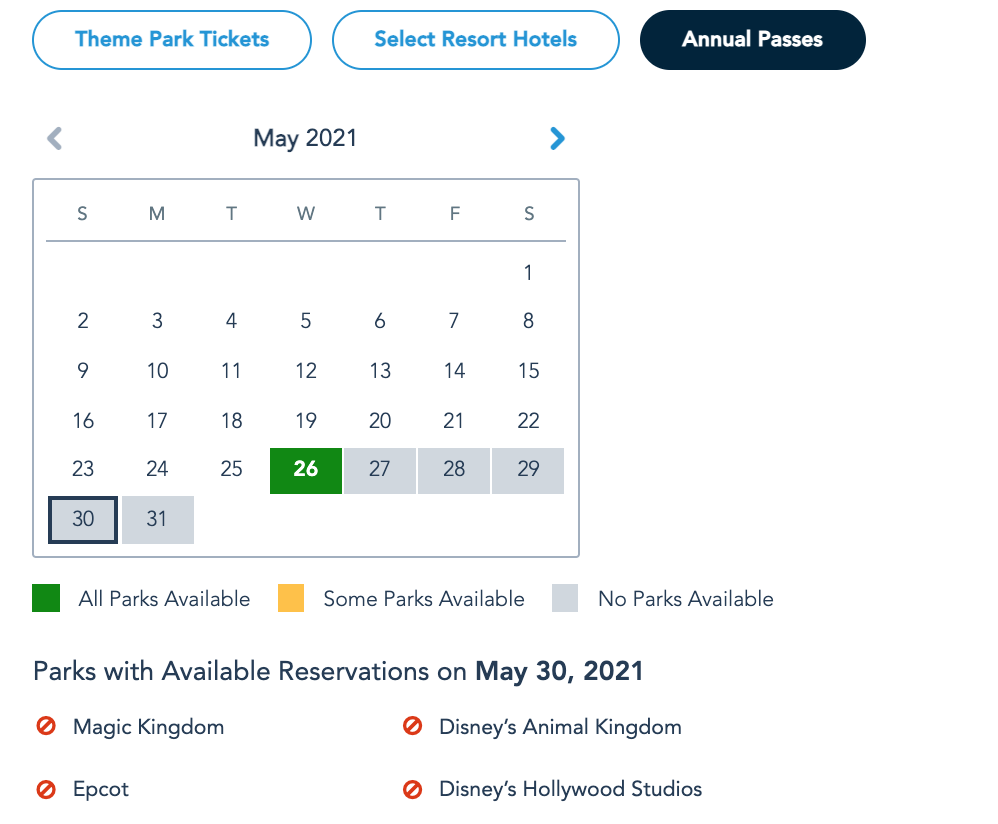Pick May 27 on the calendar
Image resolution: width=998 pixels, height=824 pixels.
coord(380,470)
